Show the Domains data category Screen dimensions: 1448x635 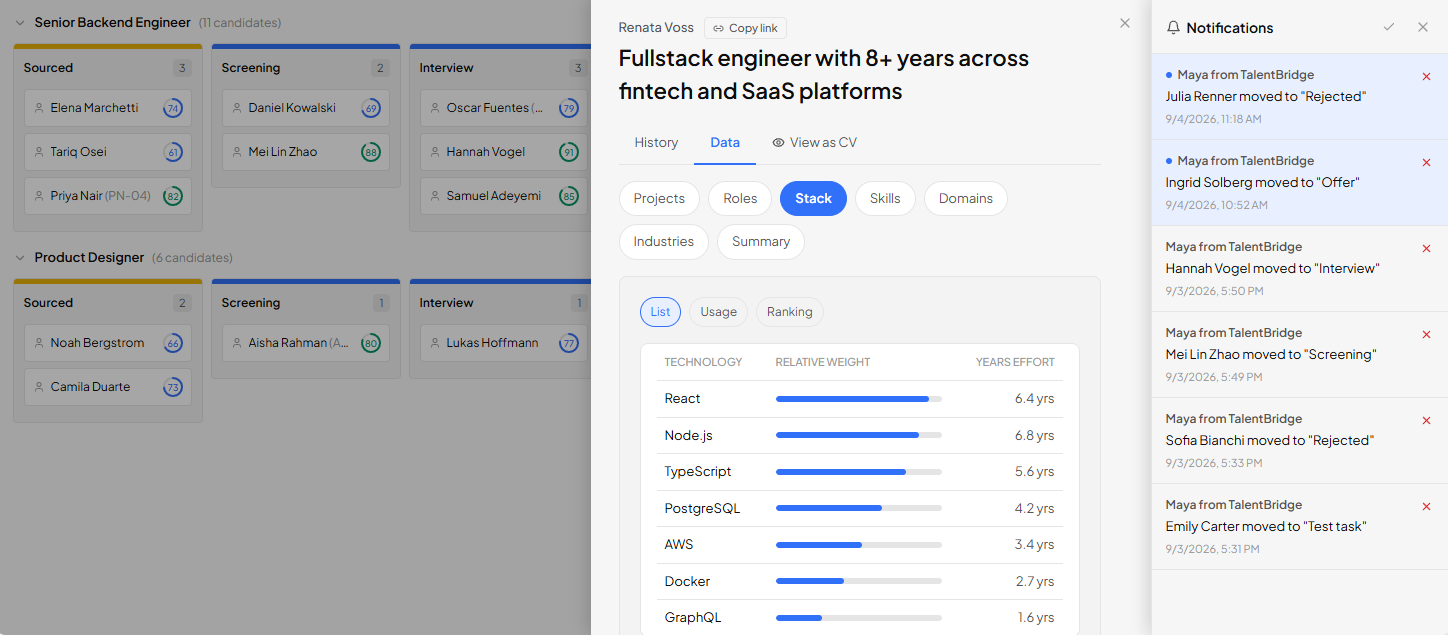click(x=966, y=198)
